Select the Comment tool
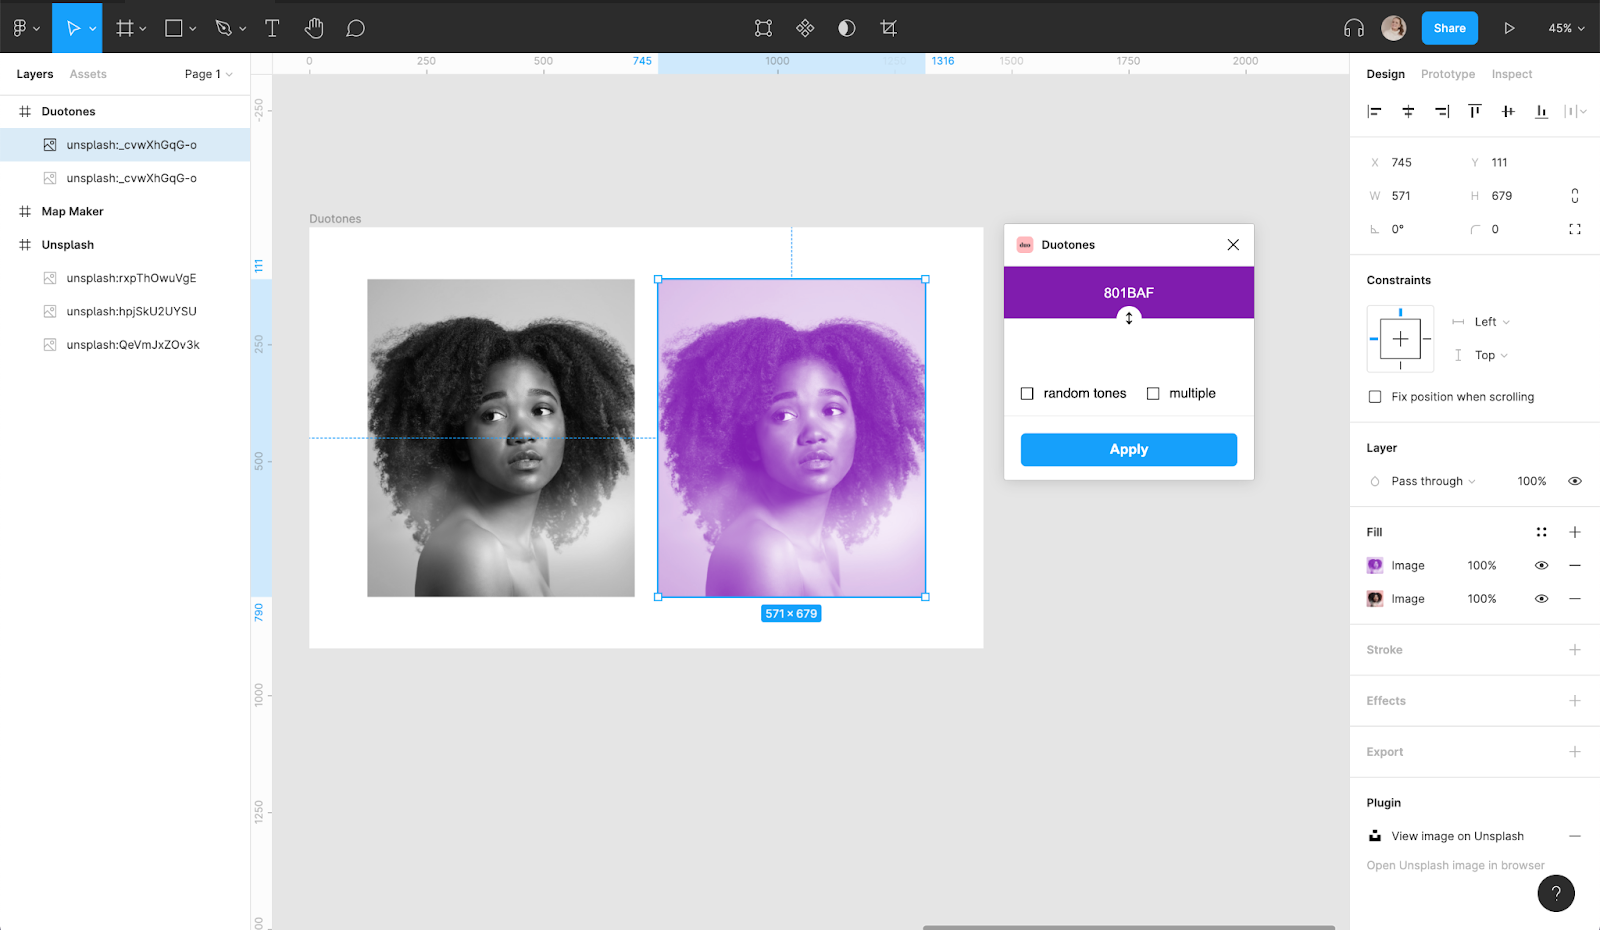The height and width of the screenshot is (930, 1600). tap(355, 28)
